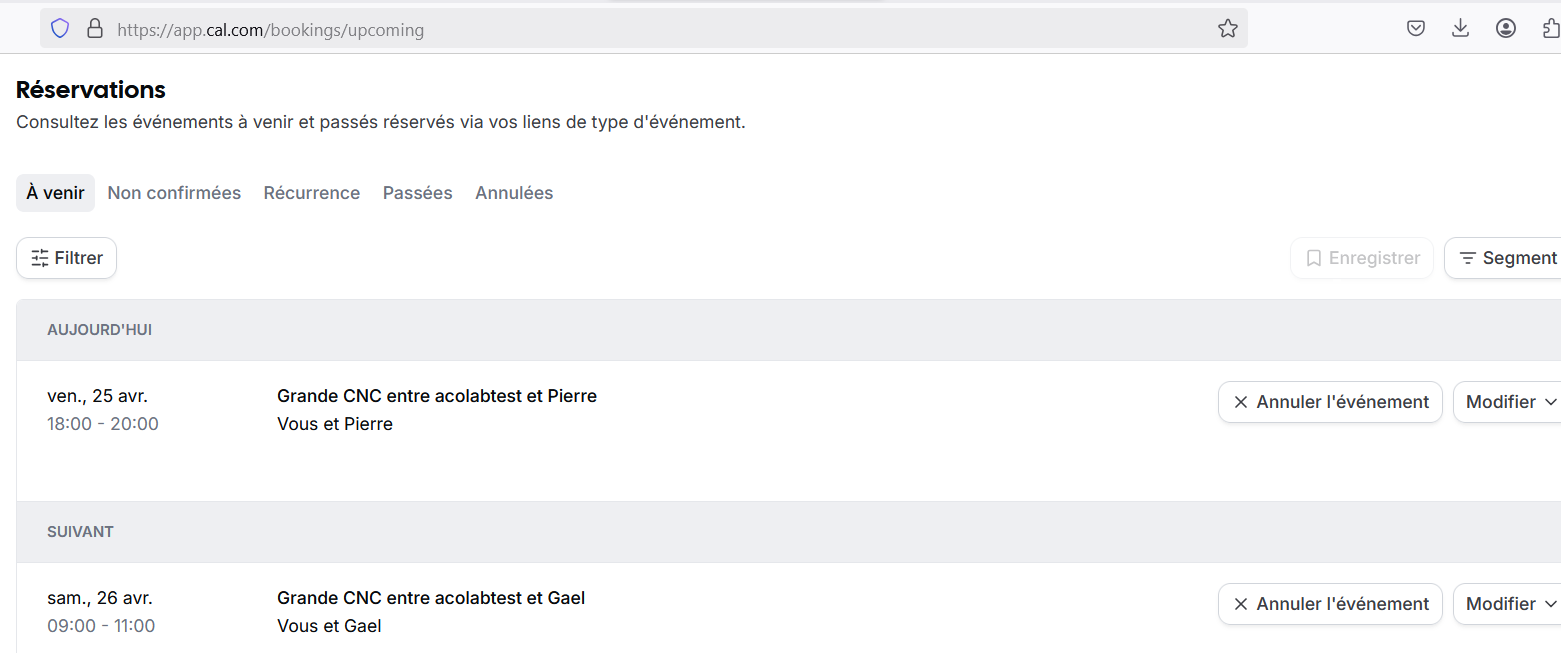1561x653 pixels.
Task: Open the Firefox account profile icon
Action: (x=1506, y=28)
